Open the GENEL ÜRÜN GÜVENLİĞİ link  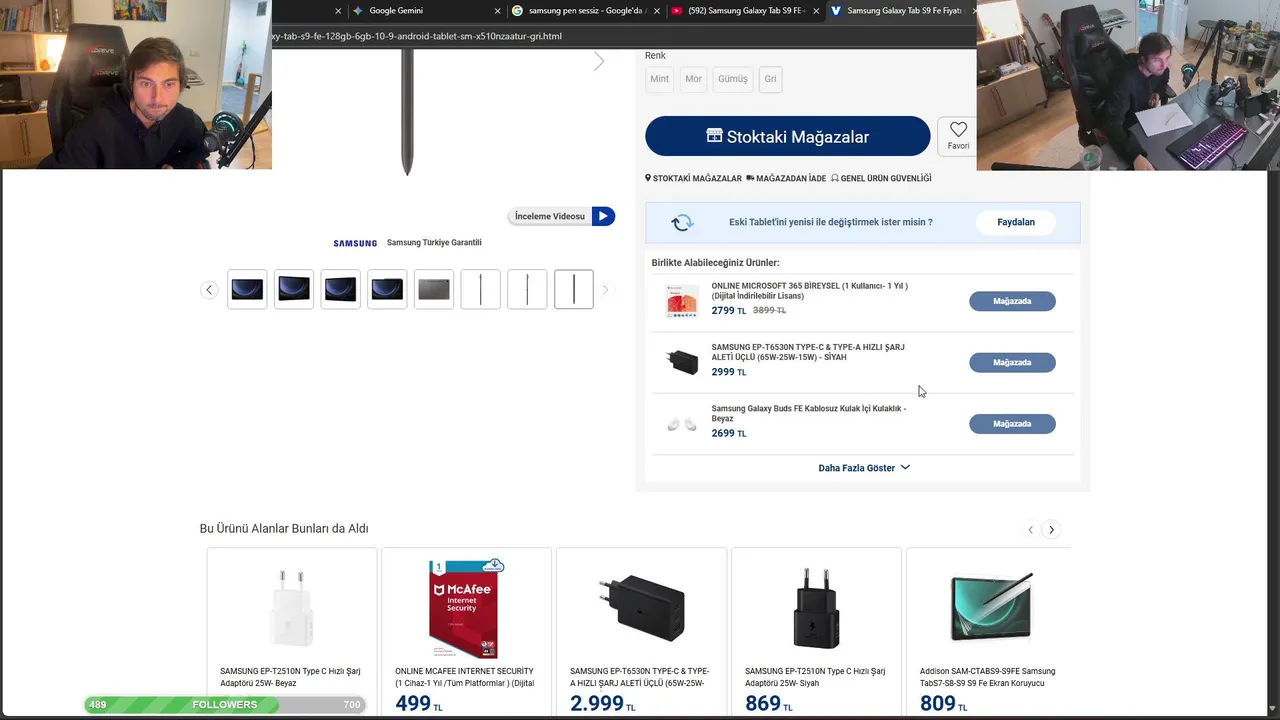coord(881,178)
